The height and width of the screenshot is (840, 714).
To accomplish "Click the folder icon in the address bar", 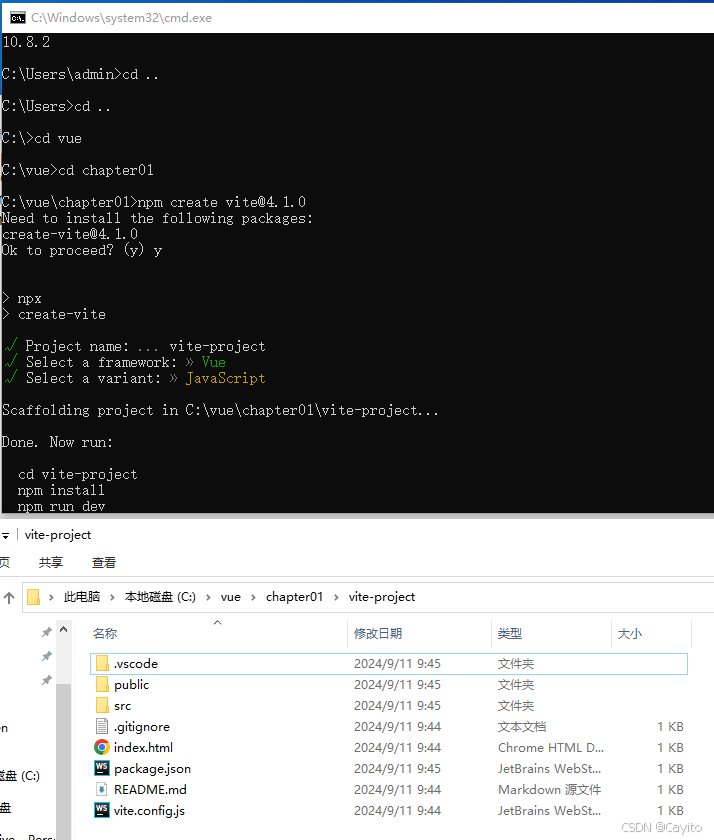I will 34,597.
